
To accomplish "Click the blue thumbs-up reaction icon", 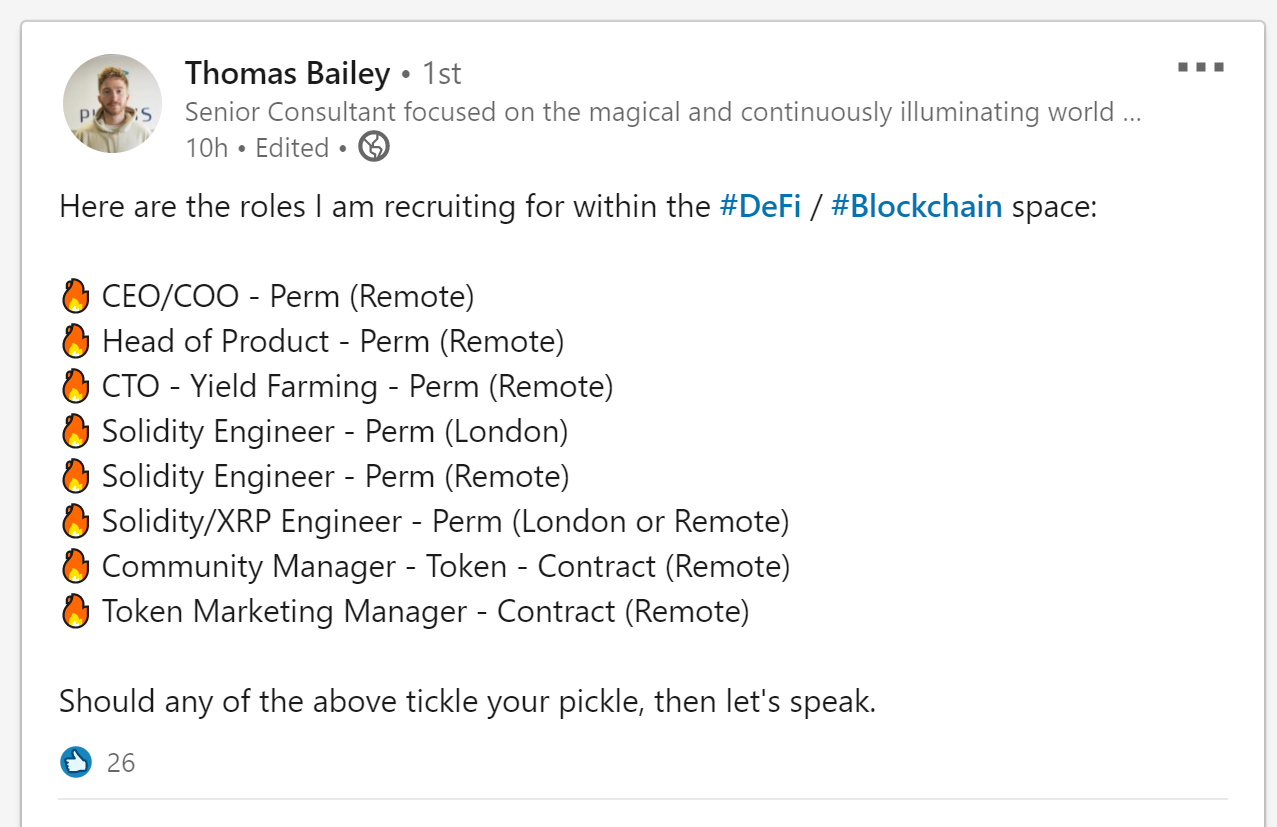I will [76, 763].
